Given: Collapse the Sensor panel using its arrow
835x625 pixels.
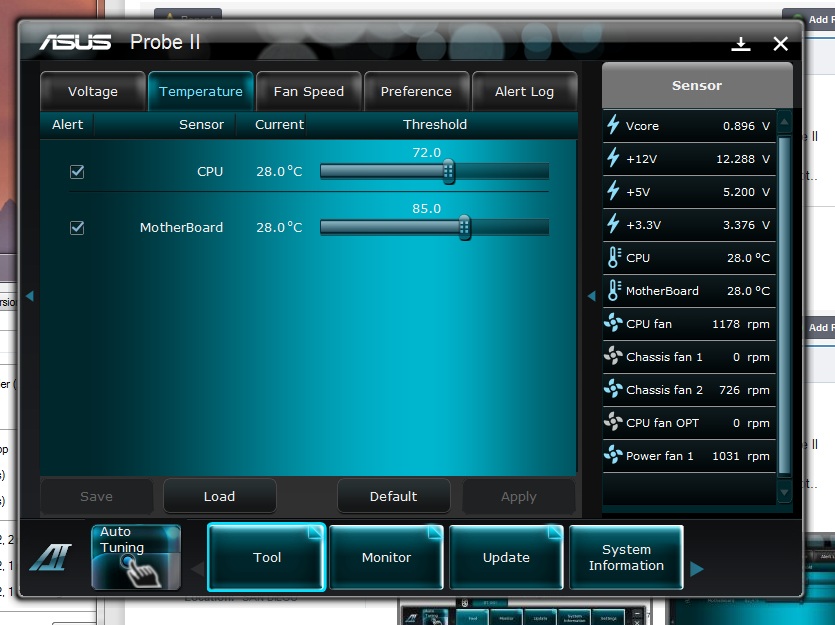Looking at the screenshot, I should tap(592, 296).
